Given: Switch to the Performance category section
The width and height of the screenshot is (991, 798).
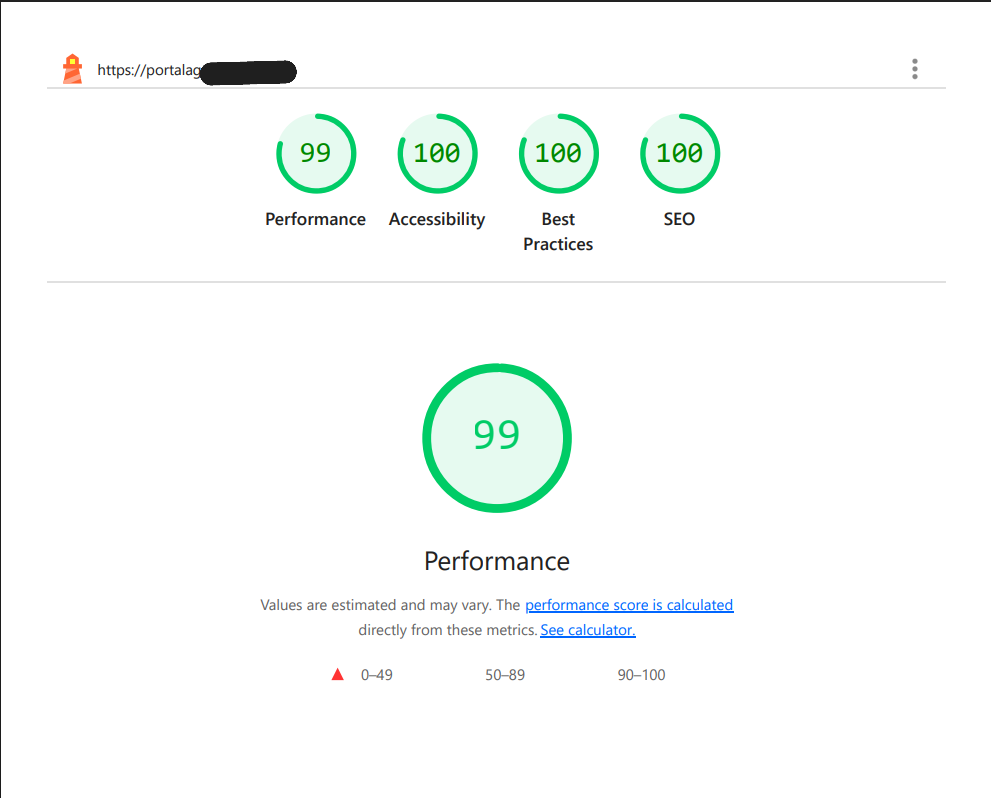Looking at the screenshot, I should [x=315, y=219].
